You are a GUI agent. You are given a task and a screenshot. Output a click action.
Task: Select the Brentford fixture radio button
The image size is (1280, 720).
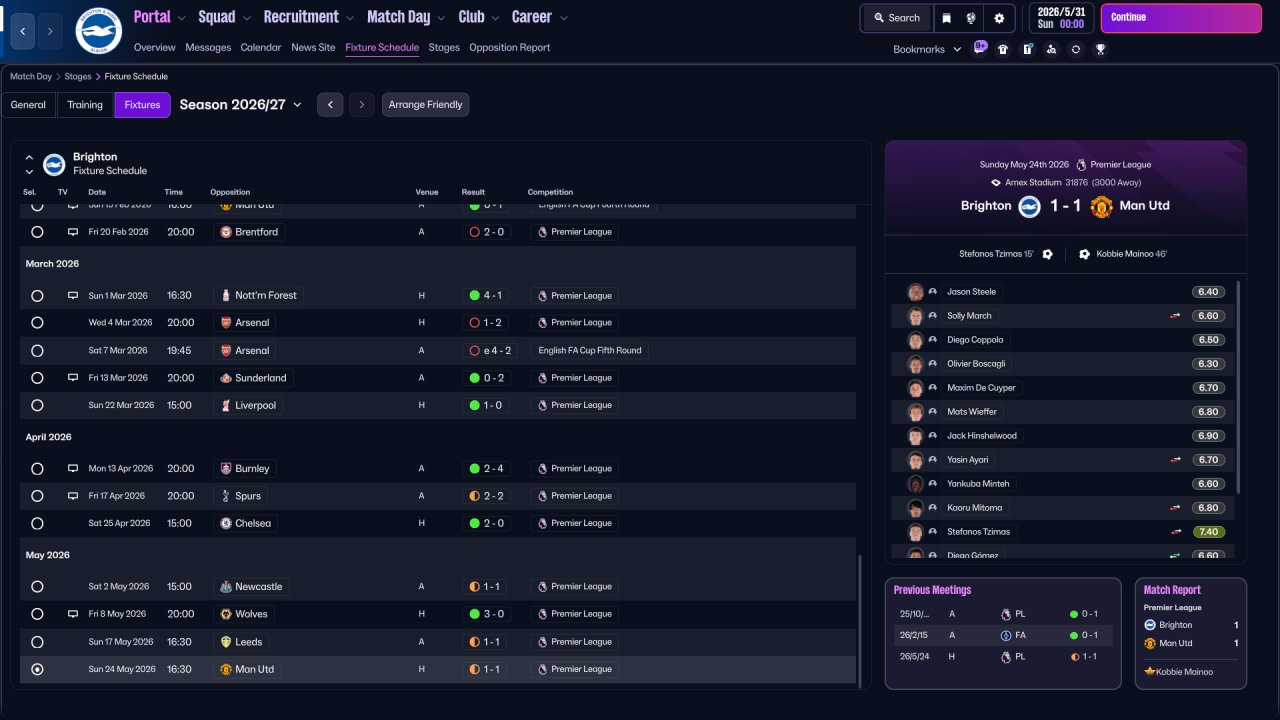point(37,232)
